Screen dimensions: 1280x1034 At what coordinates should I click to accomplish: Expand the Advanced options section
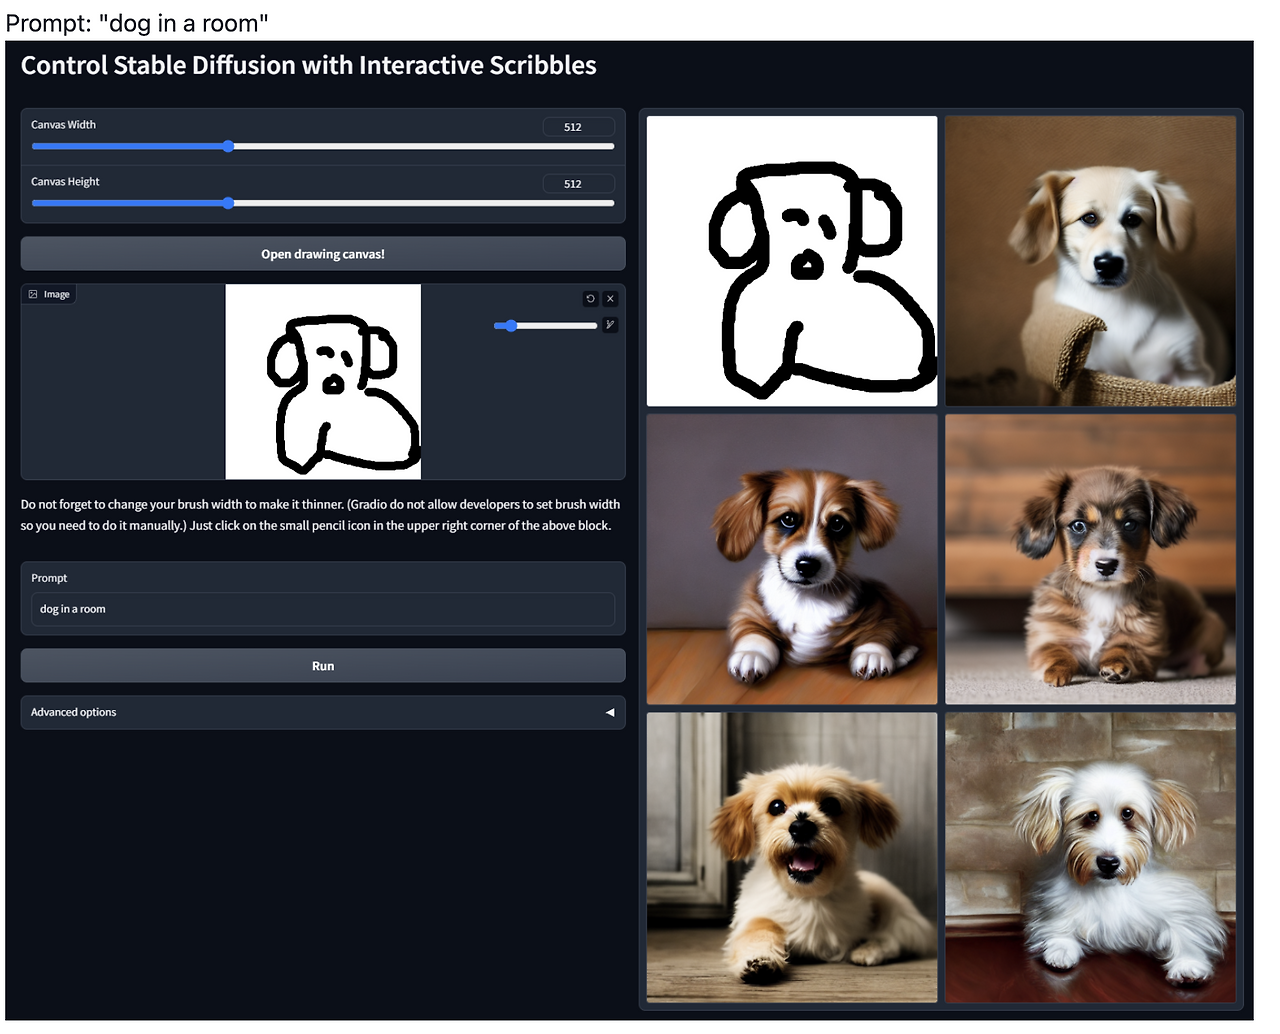323,713
